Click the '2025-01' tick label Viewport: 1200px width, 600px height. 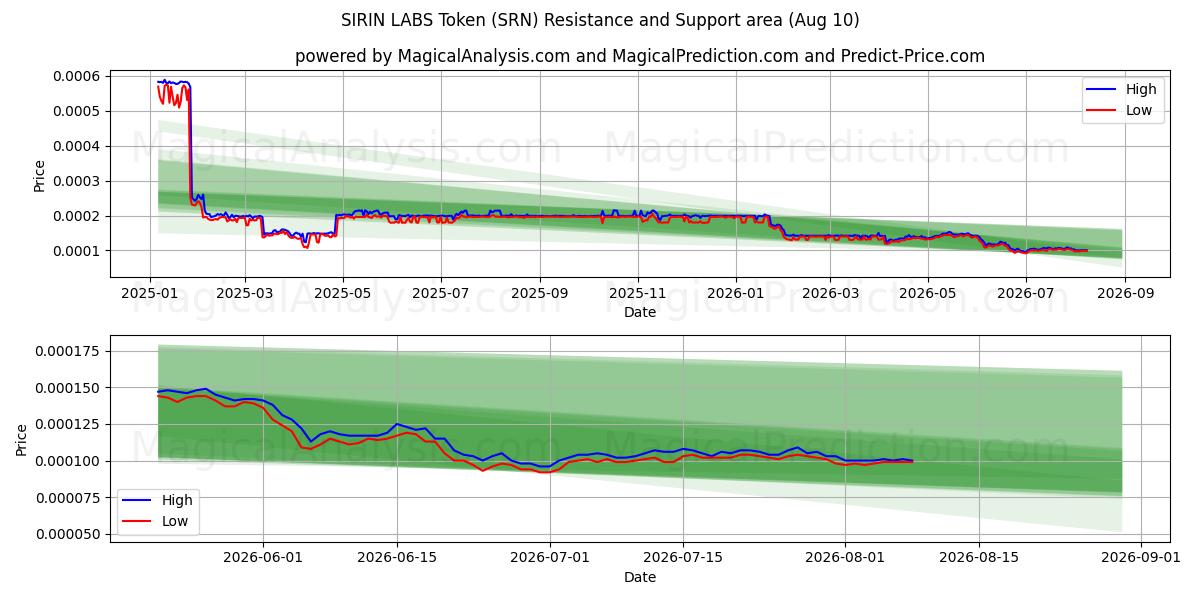pos(150,294)
